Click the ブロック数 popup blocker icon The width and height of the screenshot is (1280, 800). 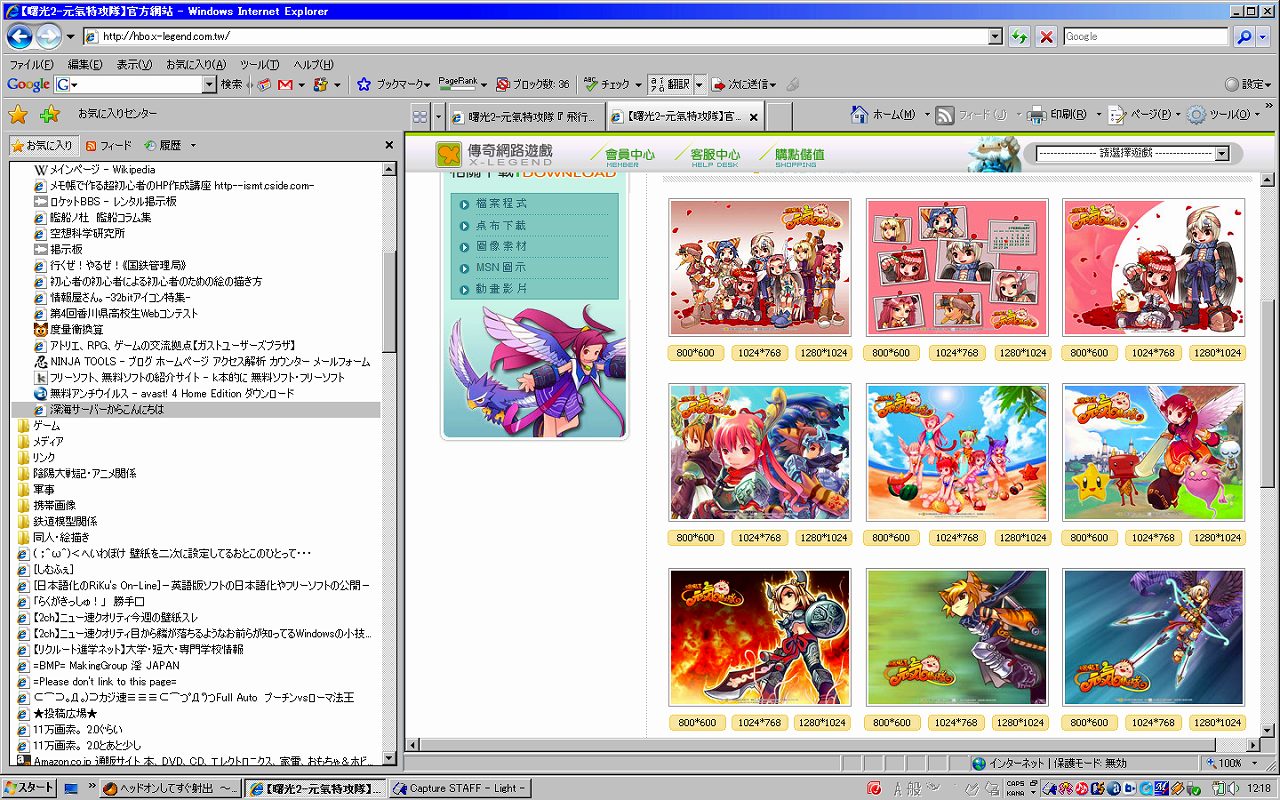point(502,85)
